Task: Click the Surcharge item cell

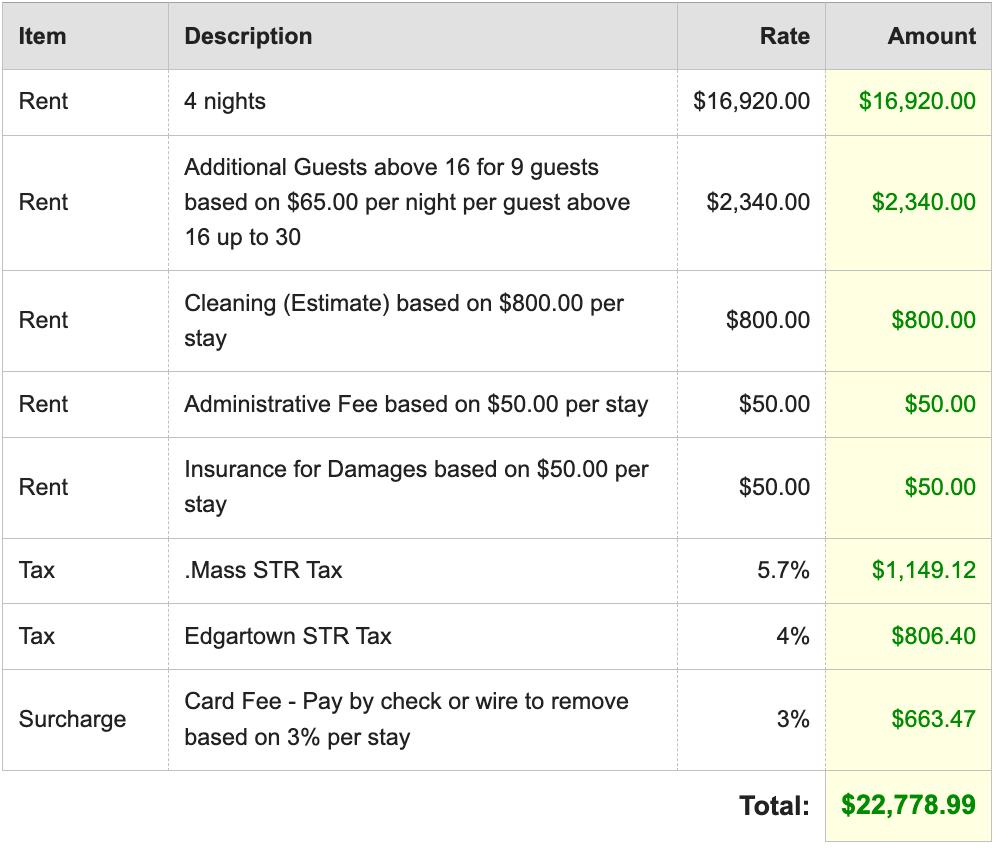Action: 72,719
